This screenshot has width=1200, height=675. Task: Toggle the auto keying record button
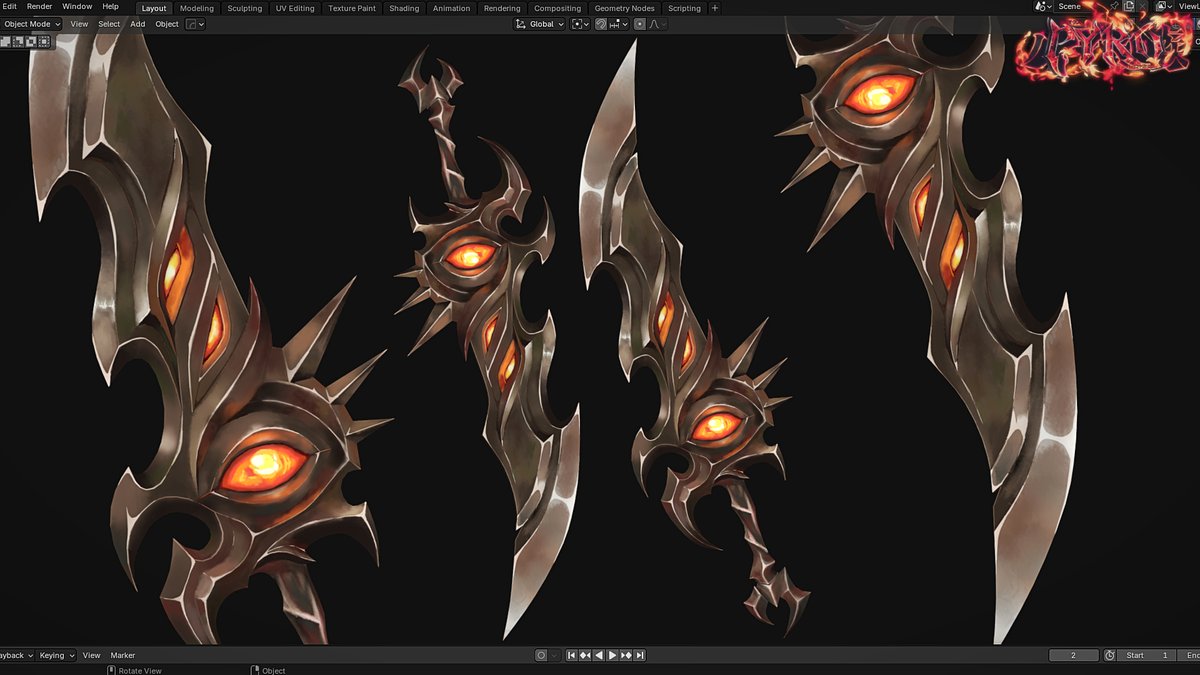point(541,655)
